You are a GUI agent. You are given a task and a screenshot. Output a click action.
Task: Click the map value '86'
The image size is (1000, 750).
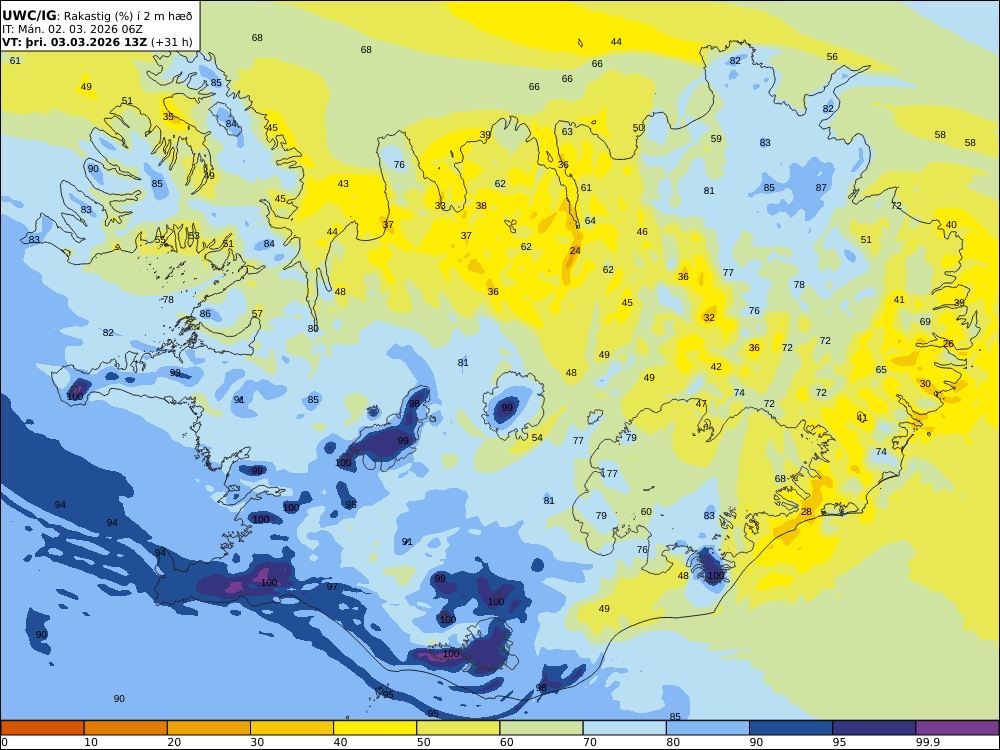pyautogui.click(x=205, y=314)
